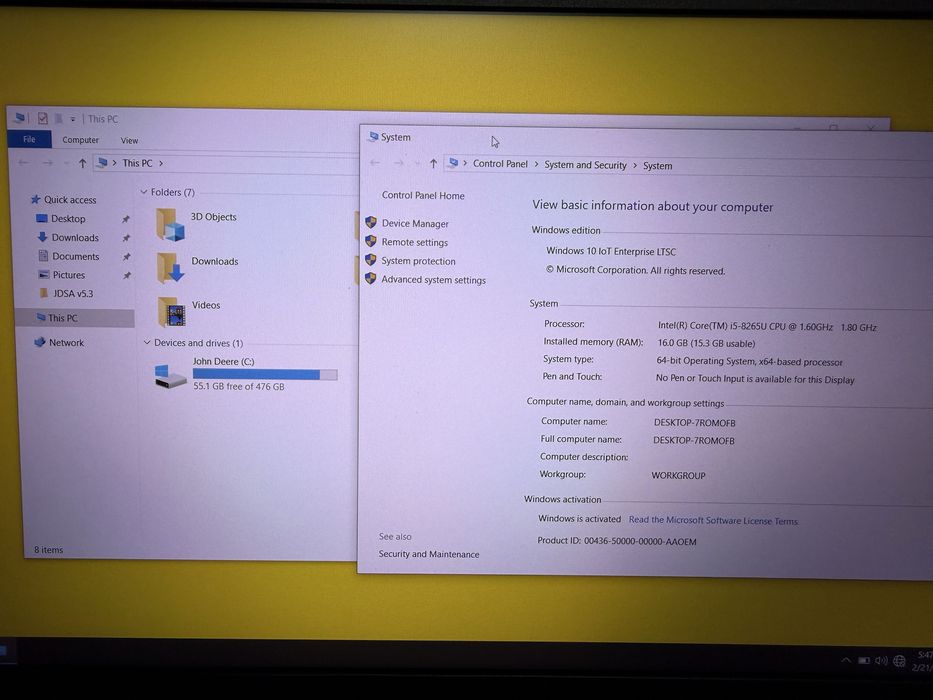Image resolution: width=933 pixels, height=700 pixels.
Task: Open the Downloads folder icon in This PC
Action: coord(171,268)
